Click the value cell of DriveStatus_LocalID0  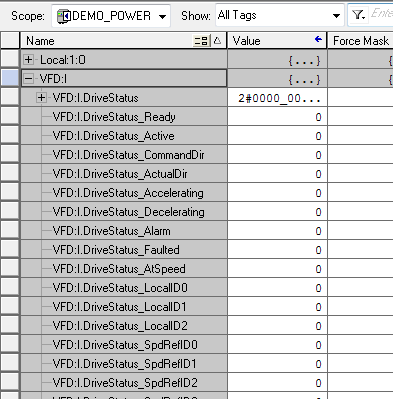(277, 288)
